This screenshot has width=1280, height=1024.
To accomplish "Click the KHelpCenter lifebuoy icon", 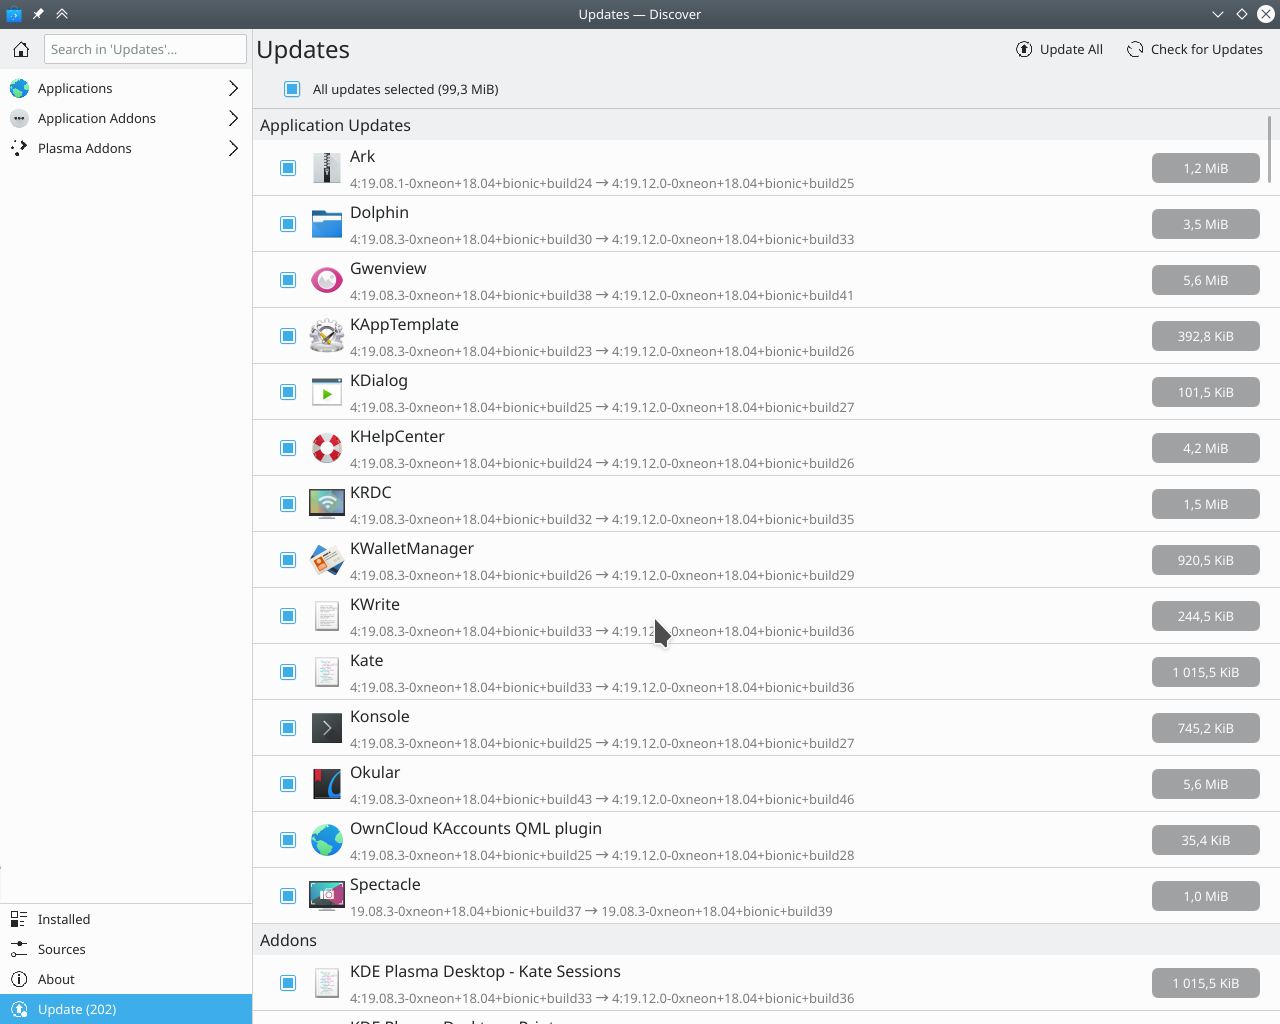I will 327,448.
